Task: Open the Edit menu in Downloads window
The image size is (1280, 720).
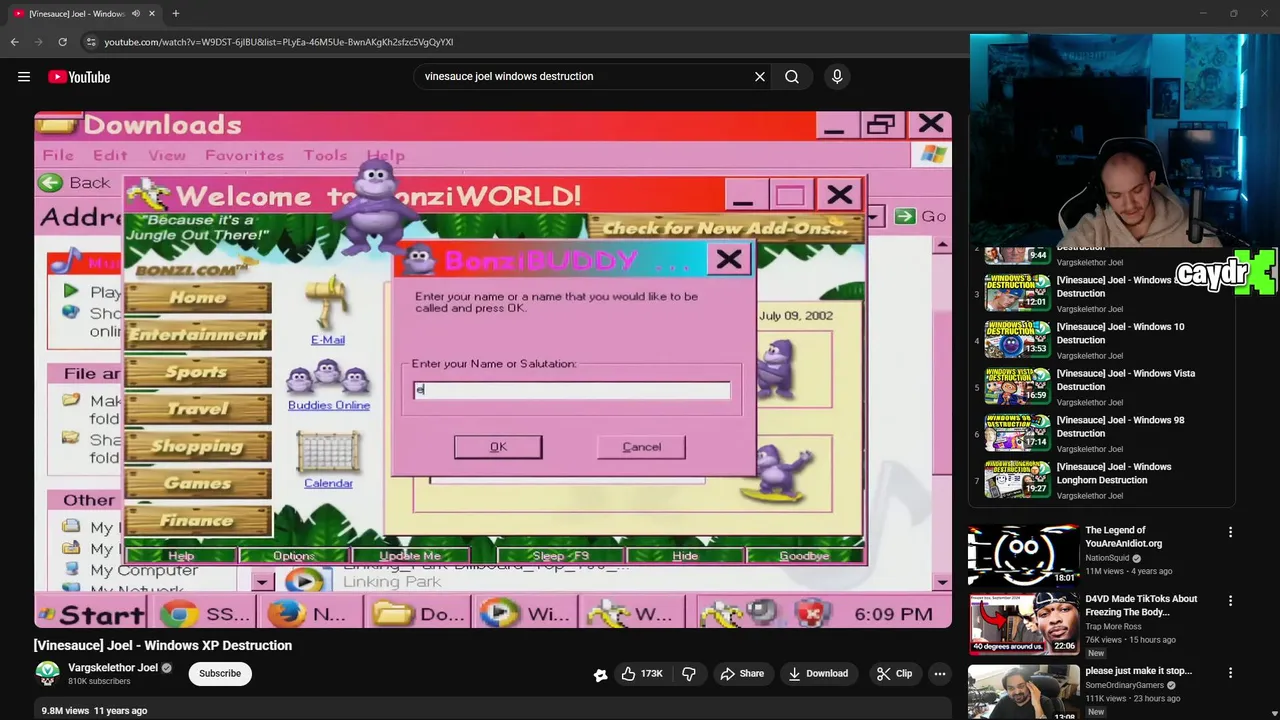Action: click(x=110, y=155)
